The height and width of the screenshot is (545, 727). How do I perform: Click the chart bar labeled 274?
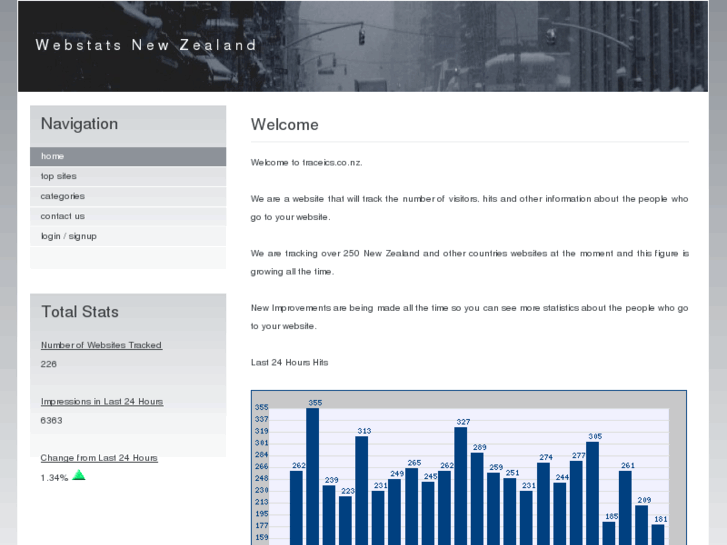point(543,504)
